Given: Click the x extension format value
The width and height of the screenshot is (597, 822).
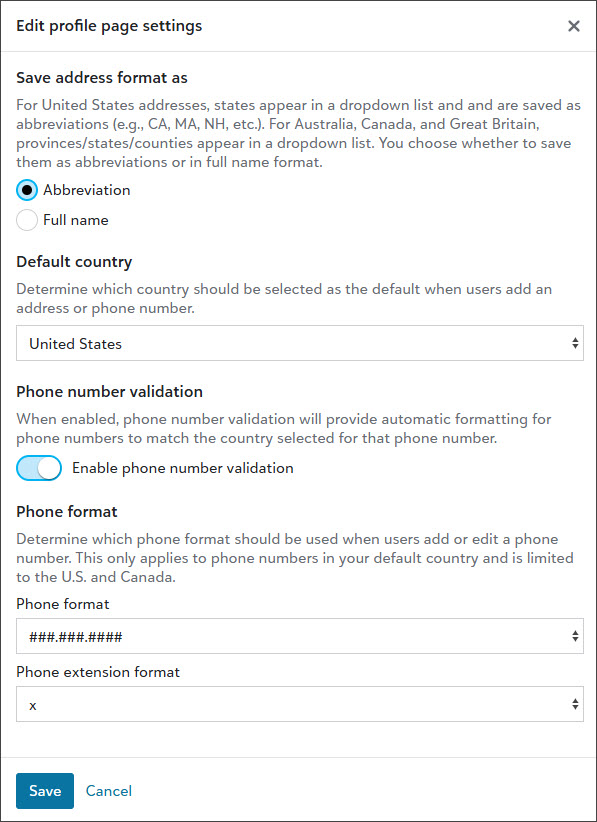Looking at the screenshot, I should tap(35, 704).
